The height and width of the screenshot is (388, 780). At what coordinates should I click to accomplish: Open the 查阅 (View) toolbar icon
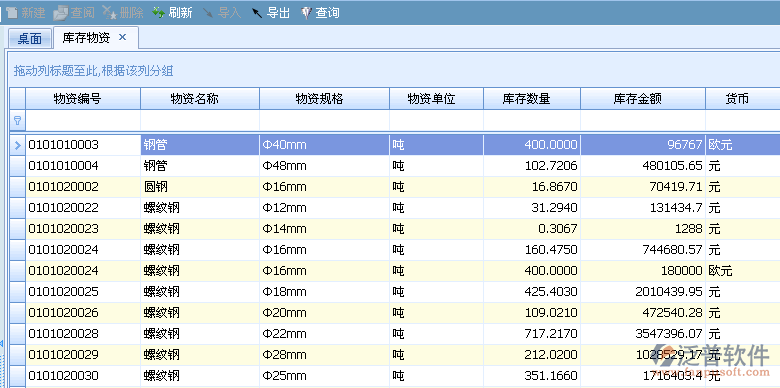point(60,12)
